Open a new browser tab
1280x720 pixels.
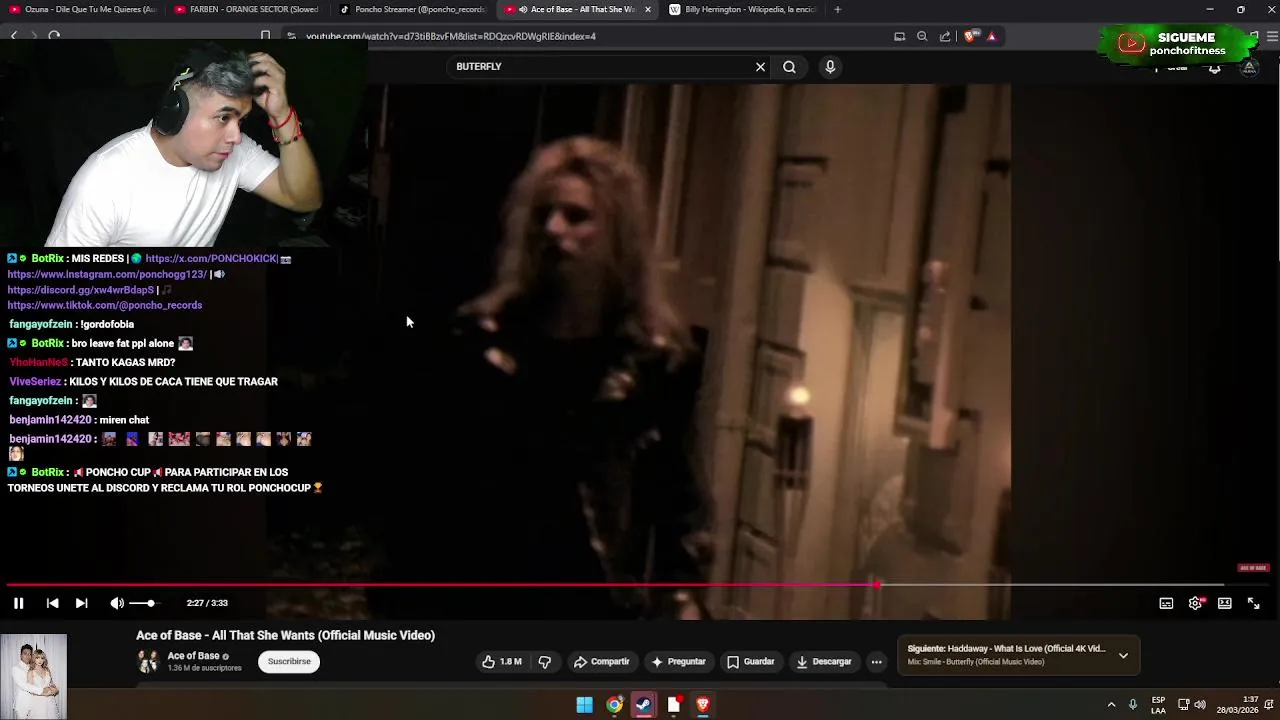coord(837,9)
